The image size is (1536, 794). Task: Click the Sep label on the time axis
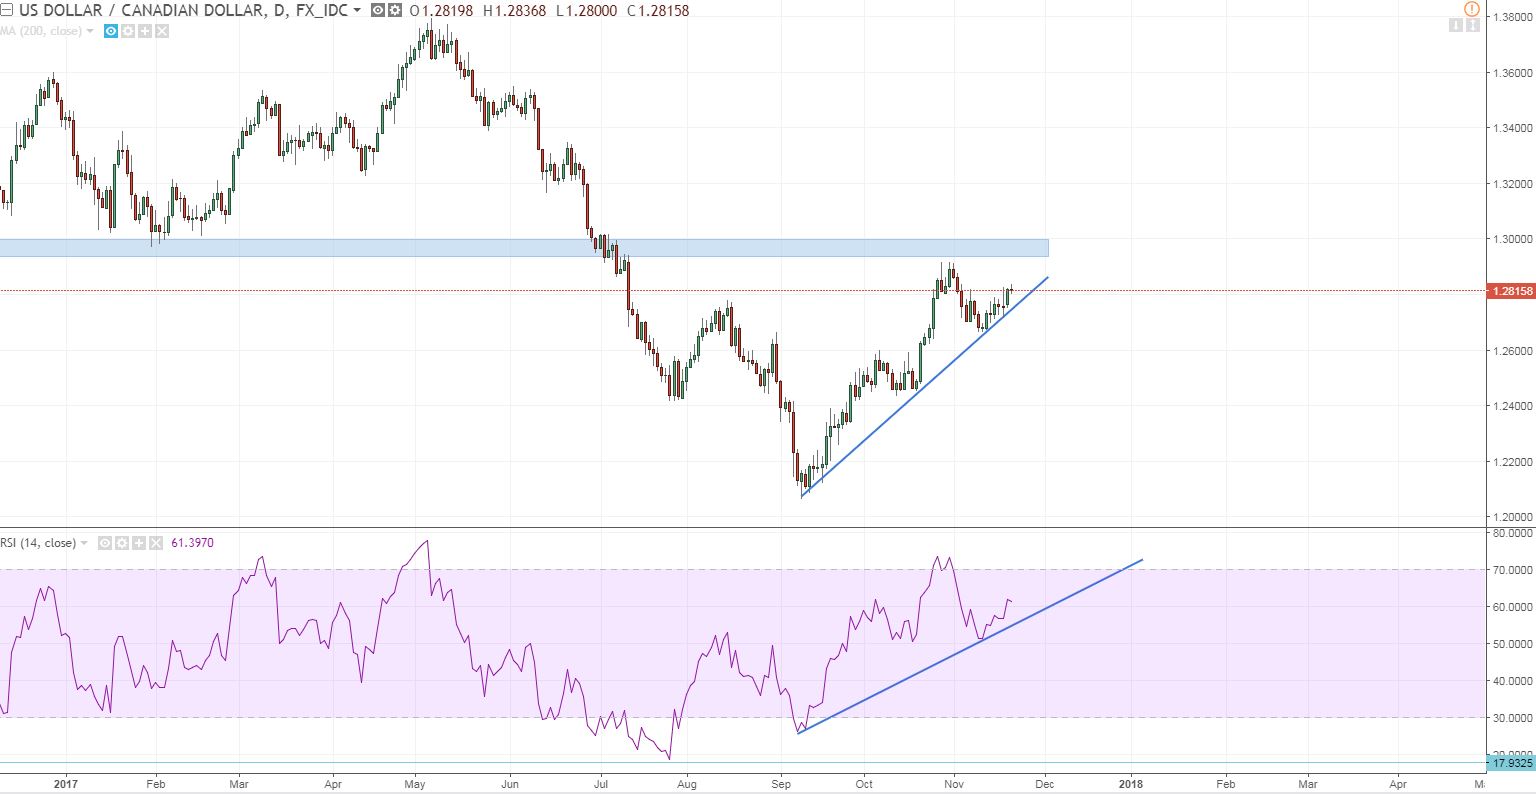coord(779,784)
